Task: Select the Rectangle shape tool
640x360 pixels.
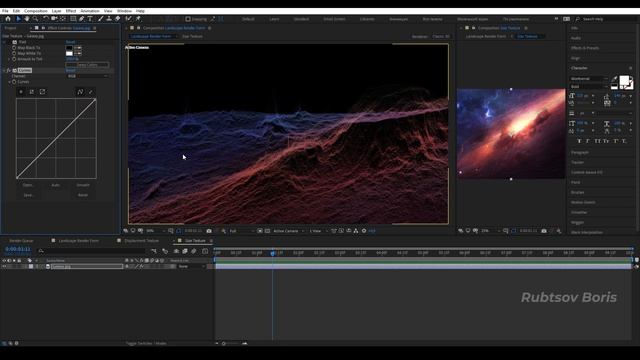Action: [x=73, y=19]
